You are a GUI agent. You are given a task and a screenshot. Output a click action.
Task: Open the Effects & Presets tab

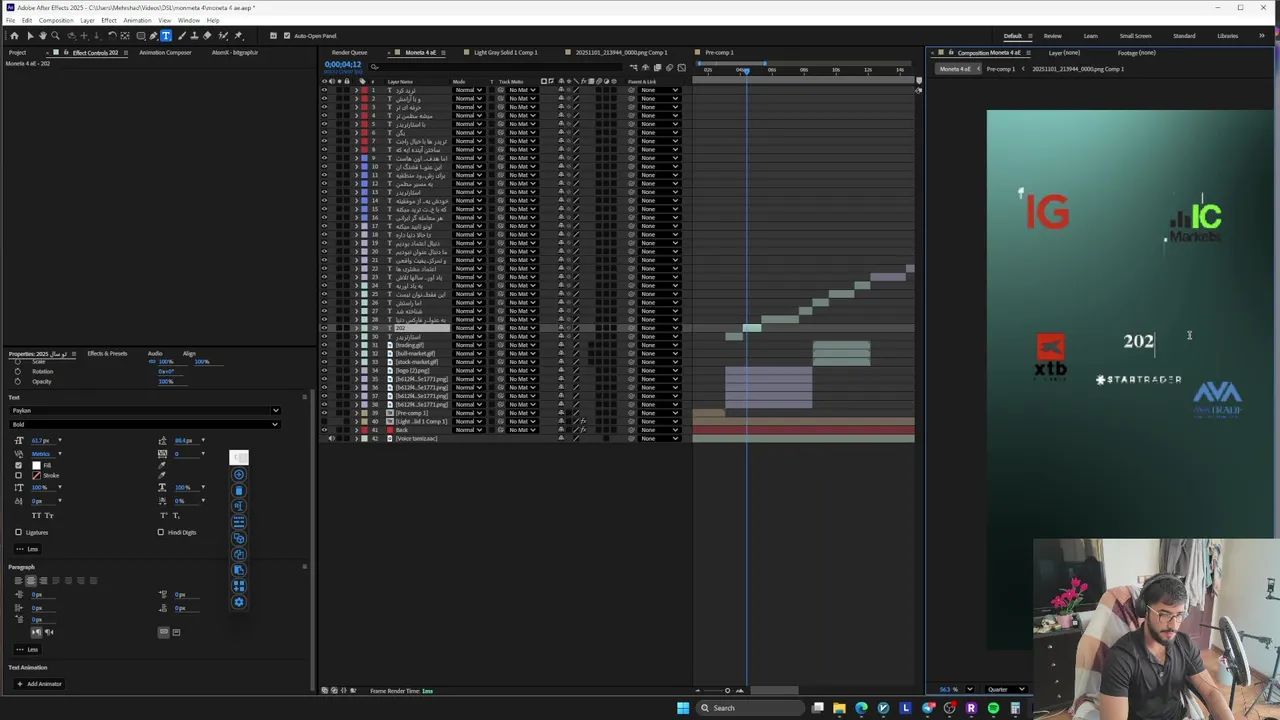[107, 353]
